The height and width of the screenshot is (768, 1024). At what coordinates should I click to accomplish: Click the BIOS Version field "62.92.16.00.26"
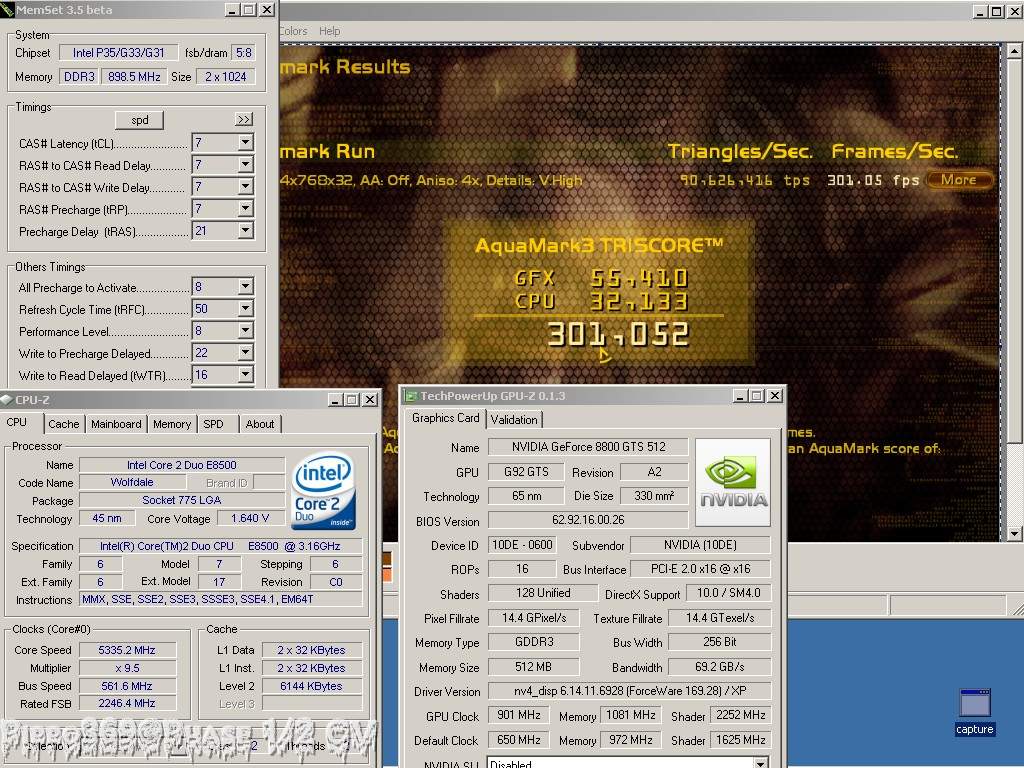click(588, 520)
